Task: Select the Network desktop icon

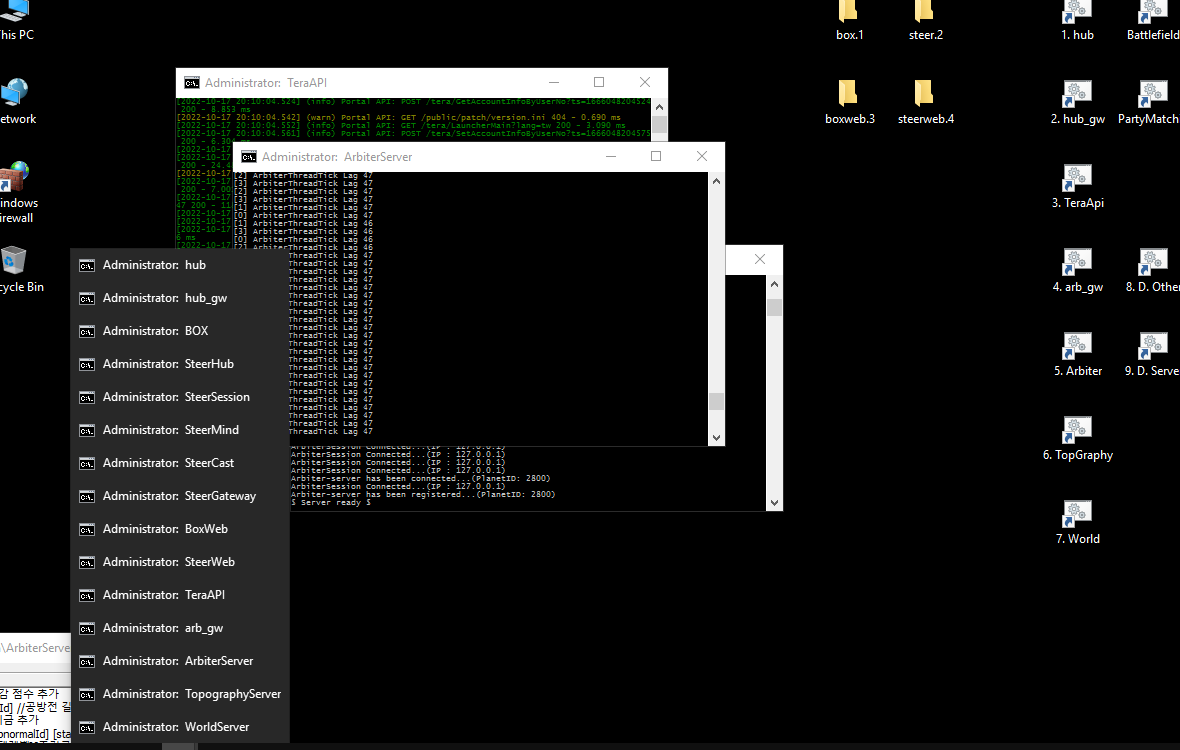Action: pyautogui.click(x=17, y=103)
